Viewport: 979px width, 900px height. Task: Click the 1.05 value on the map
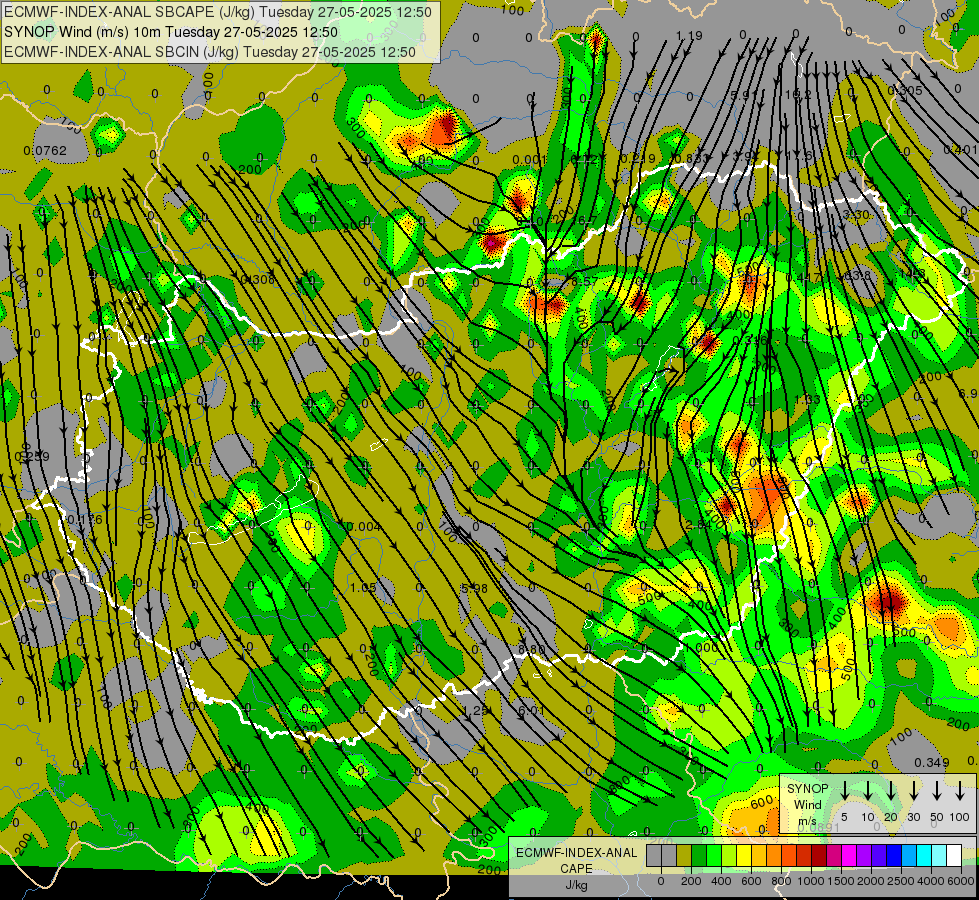pyautogui.click(x=363, y=588)
